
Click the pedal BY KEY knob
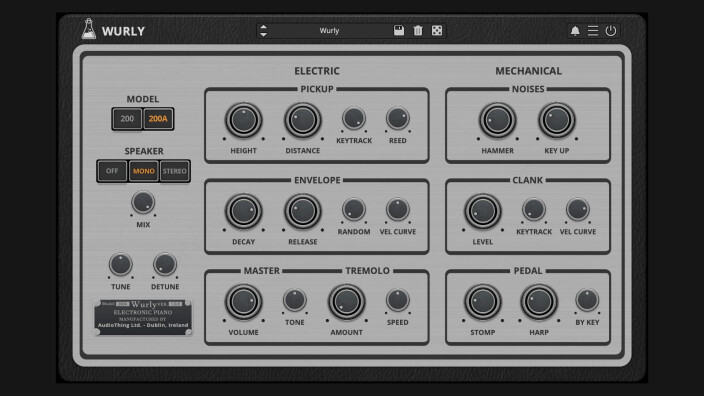[x=587, y=300]
